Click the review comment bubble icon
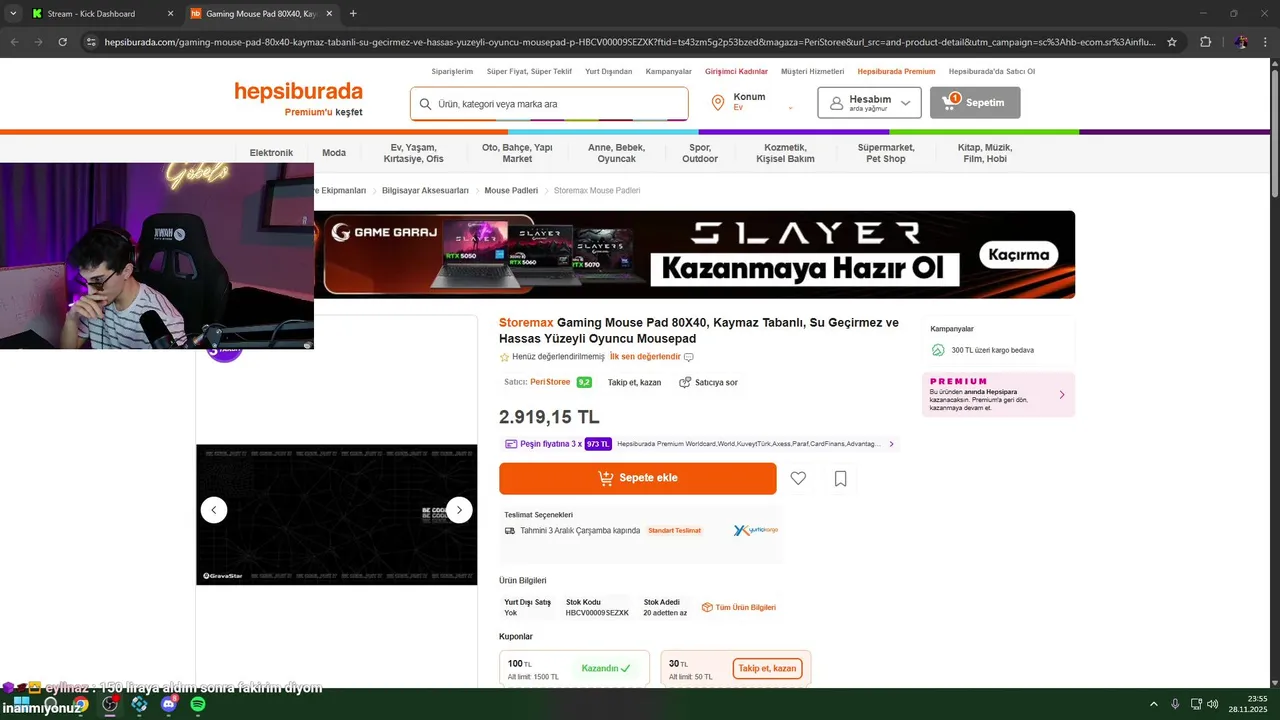This screenshot has height=720, width=1280. [x=688, y=357]
